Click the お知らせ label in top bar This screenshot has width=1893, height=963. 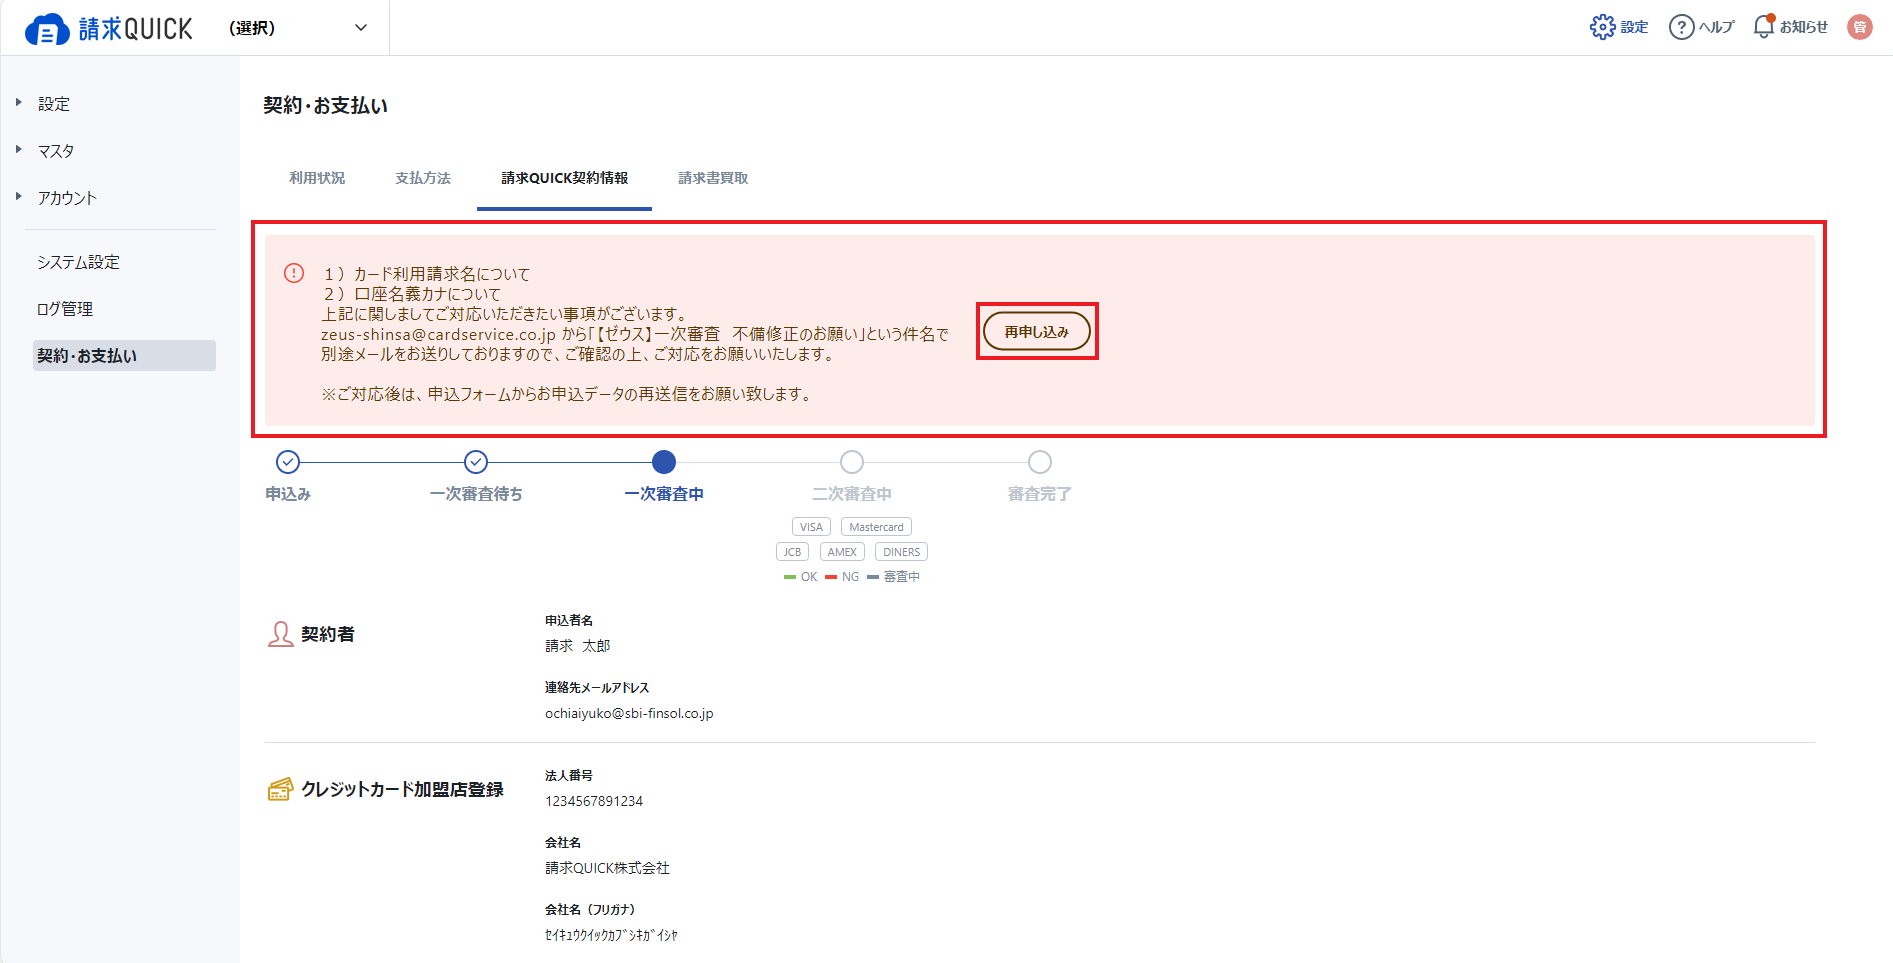[1803, 27]
